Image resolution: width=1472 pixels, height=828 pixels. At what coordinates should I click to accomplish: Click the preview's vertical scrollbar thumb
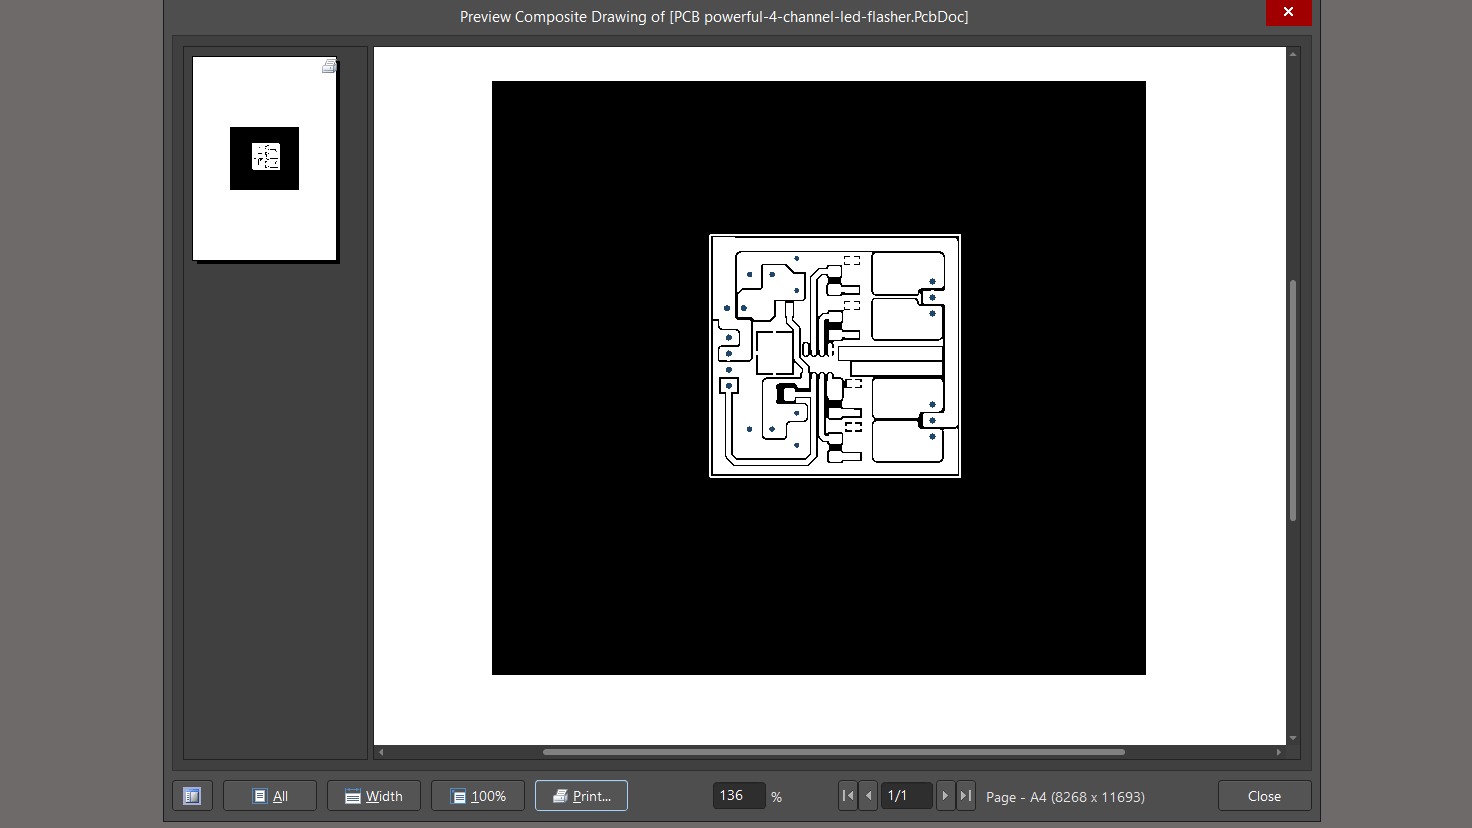point(1293,400)
